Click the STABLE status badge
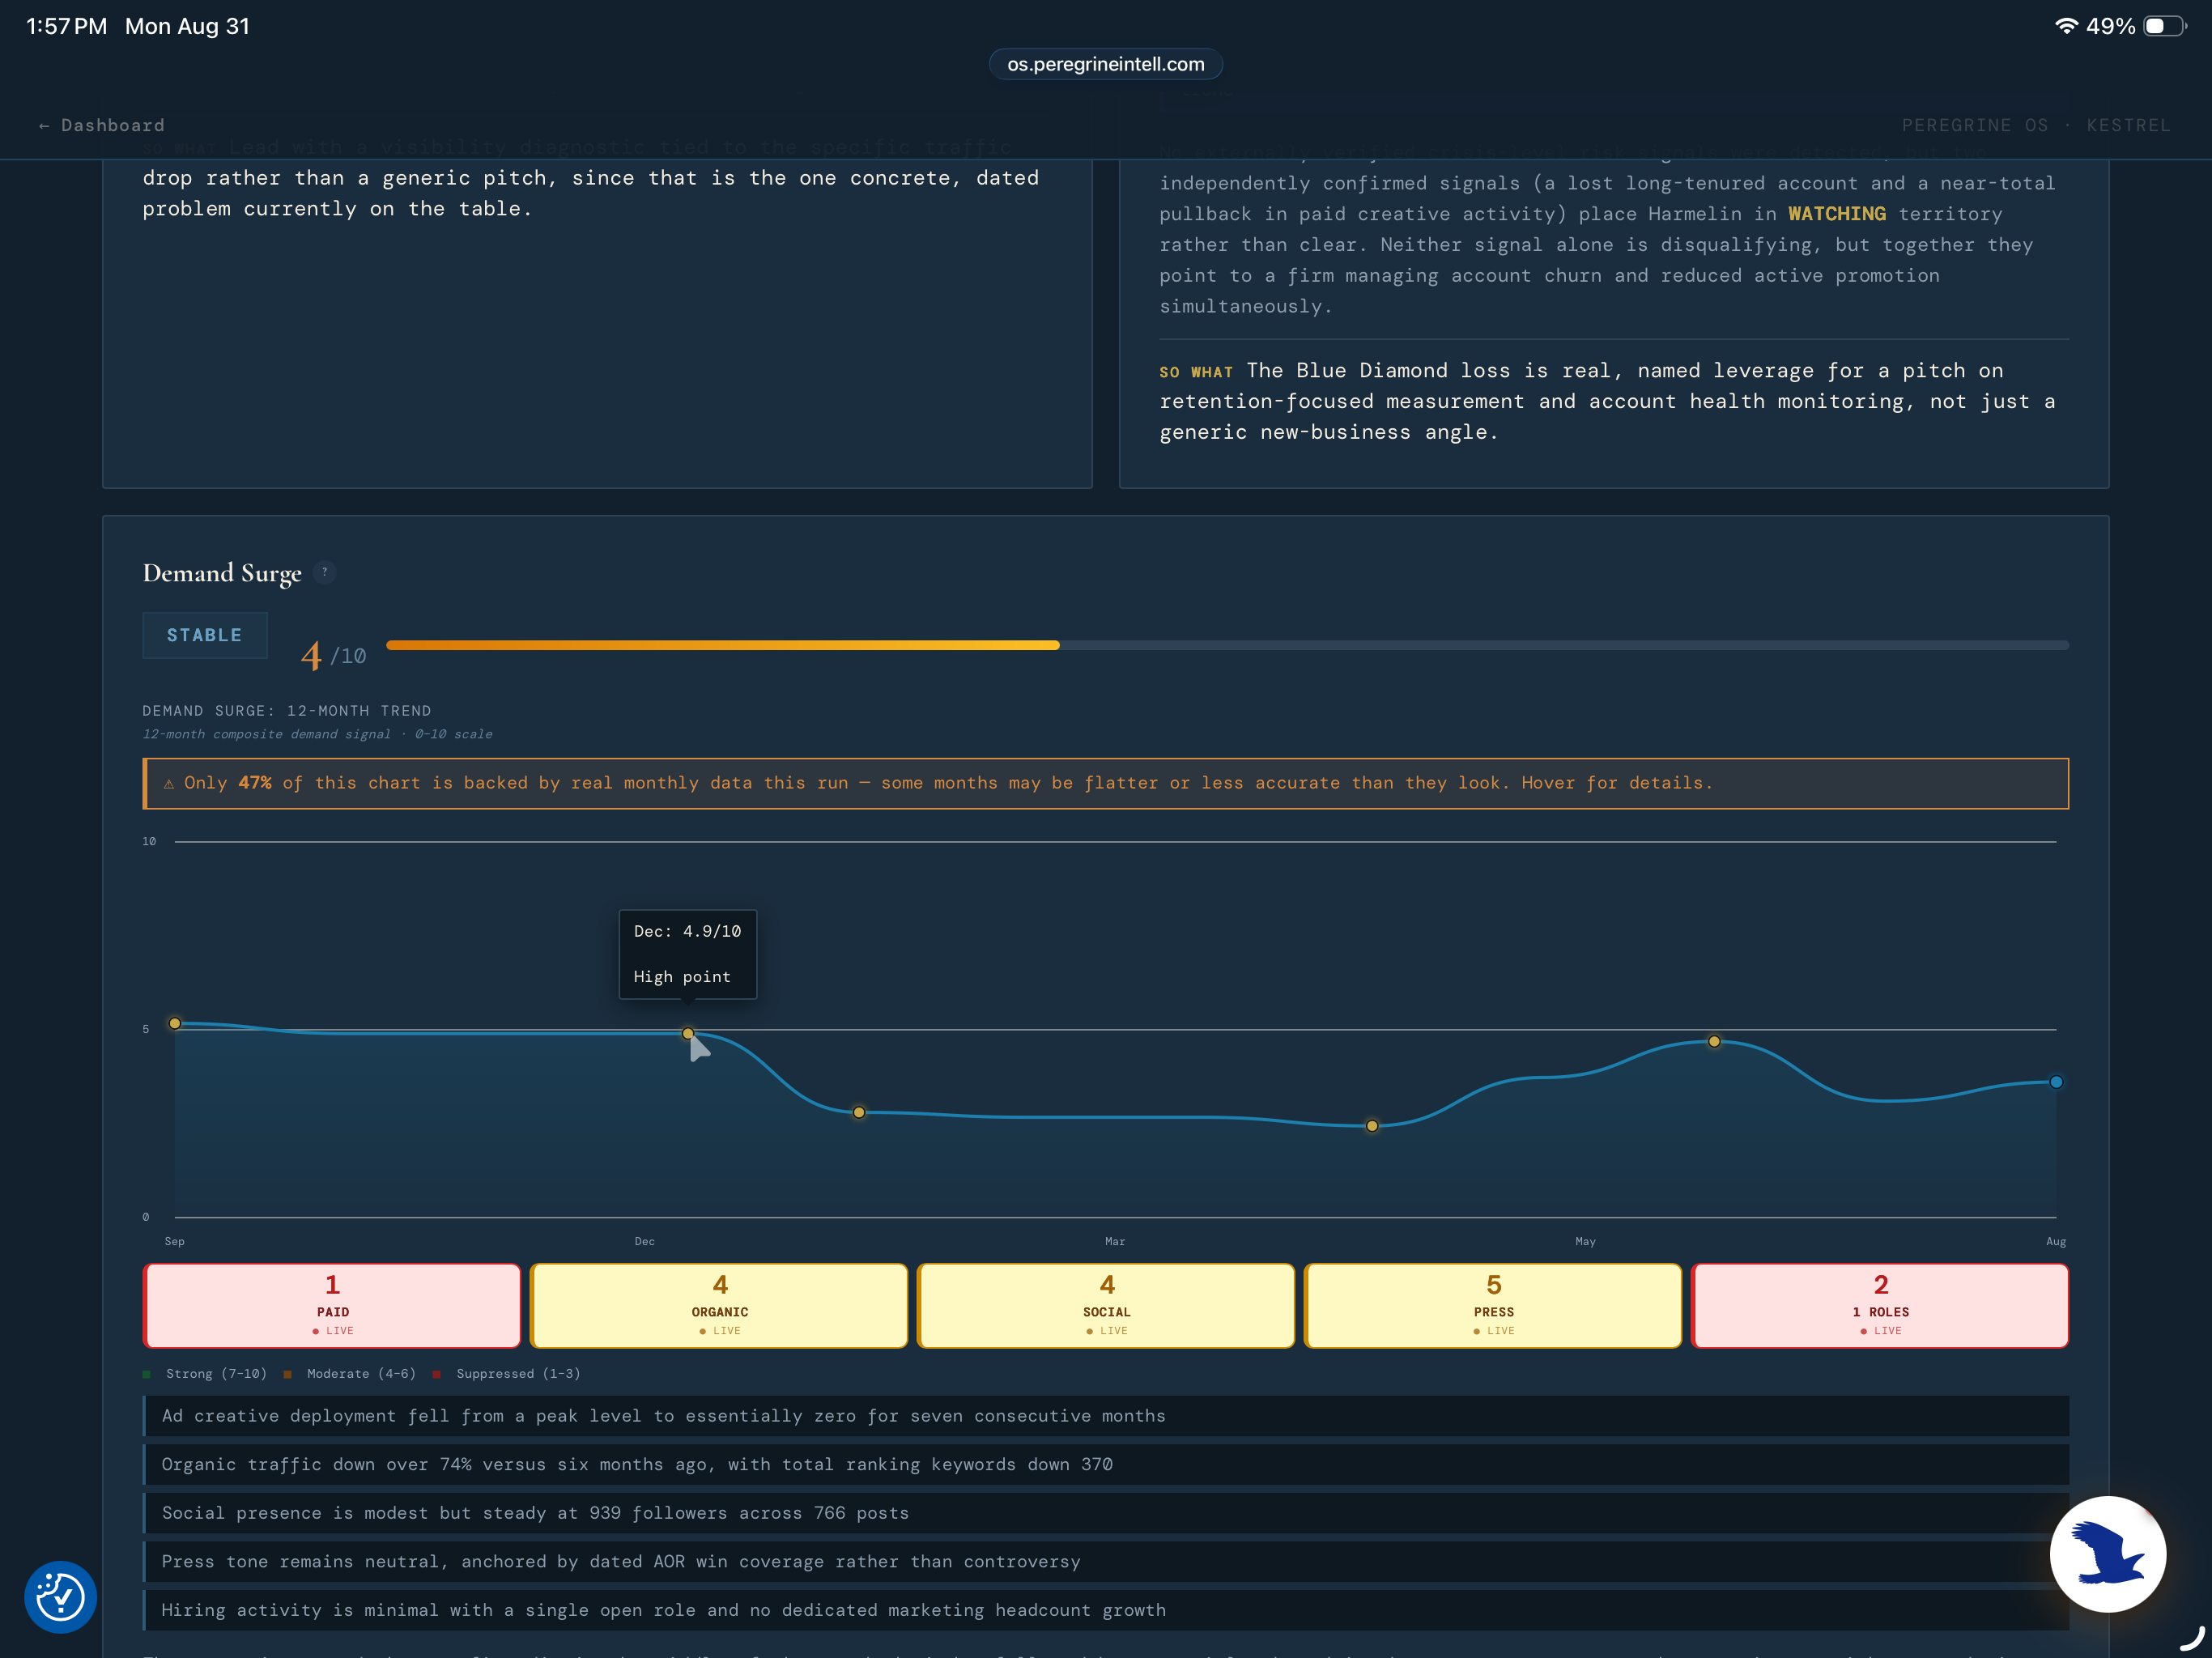This screenshot has width=2212, height=1658. point(205,635)
